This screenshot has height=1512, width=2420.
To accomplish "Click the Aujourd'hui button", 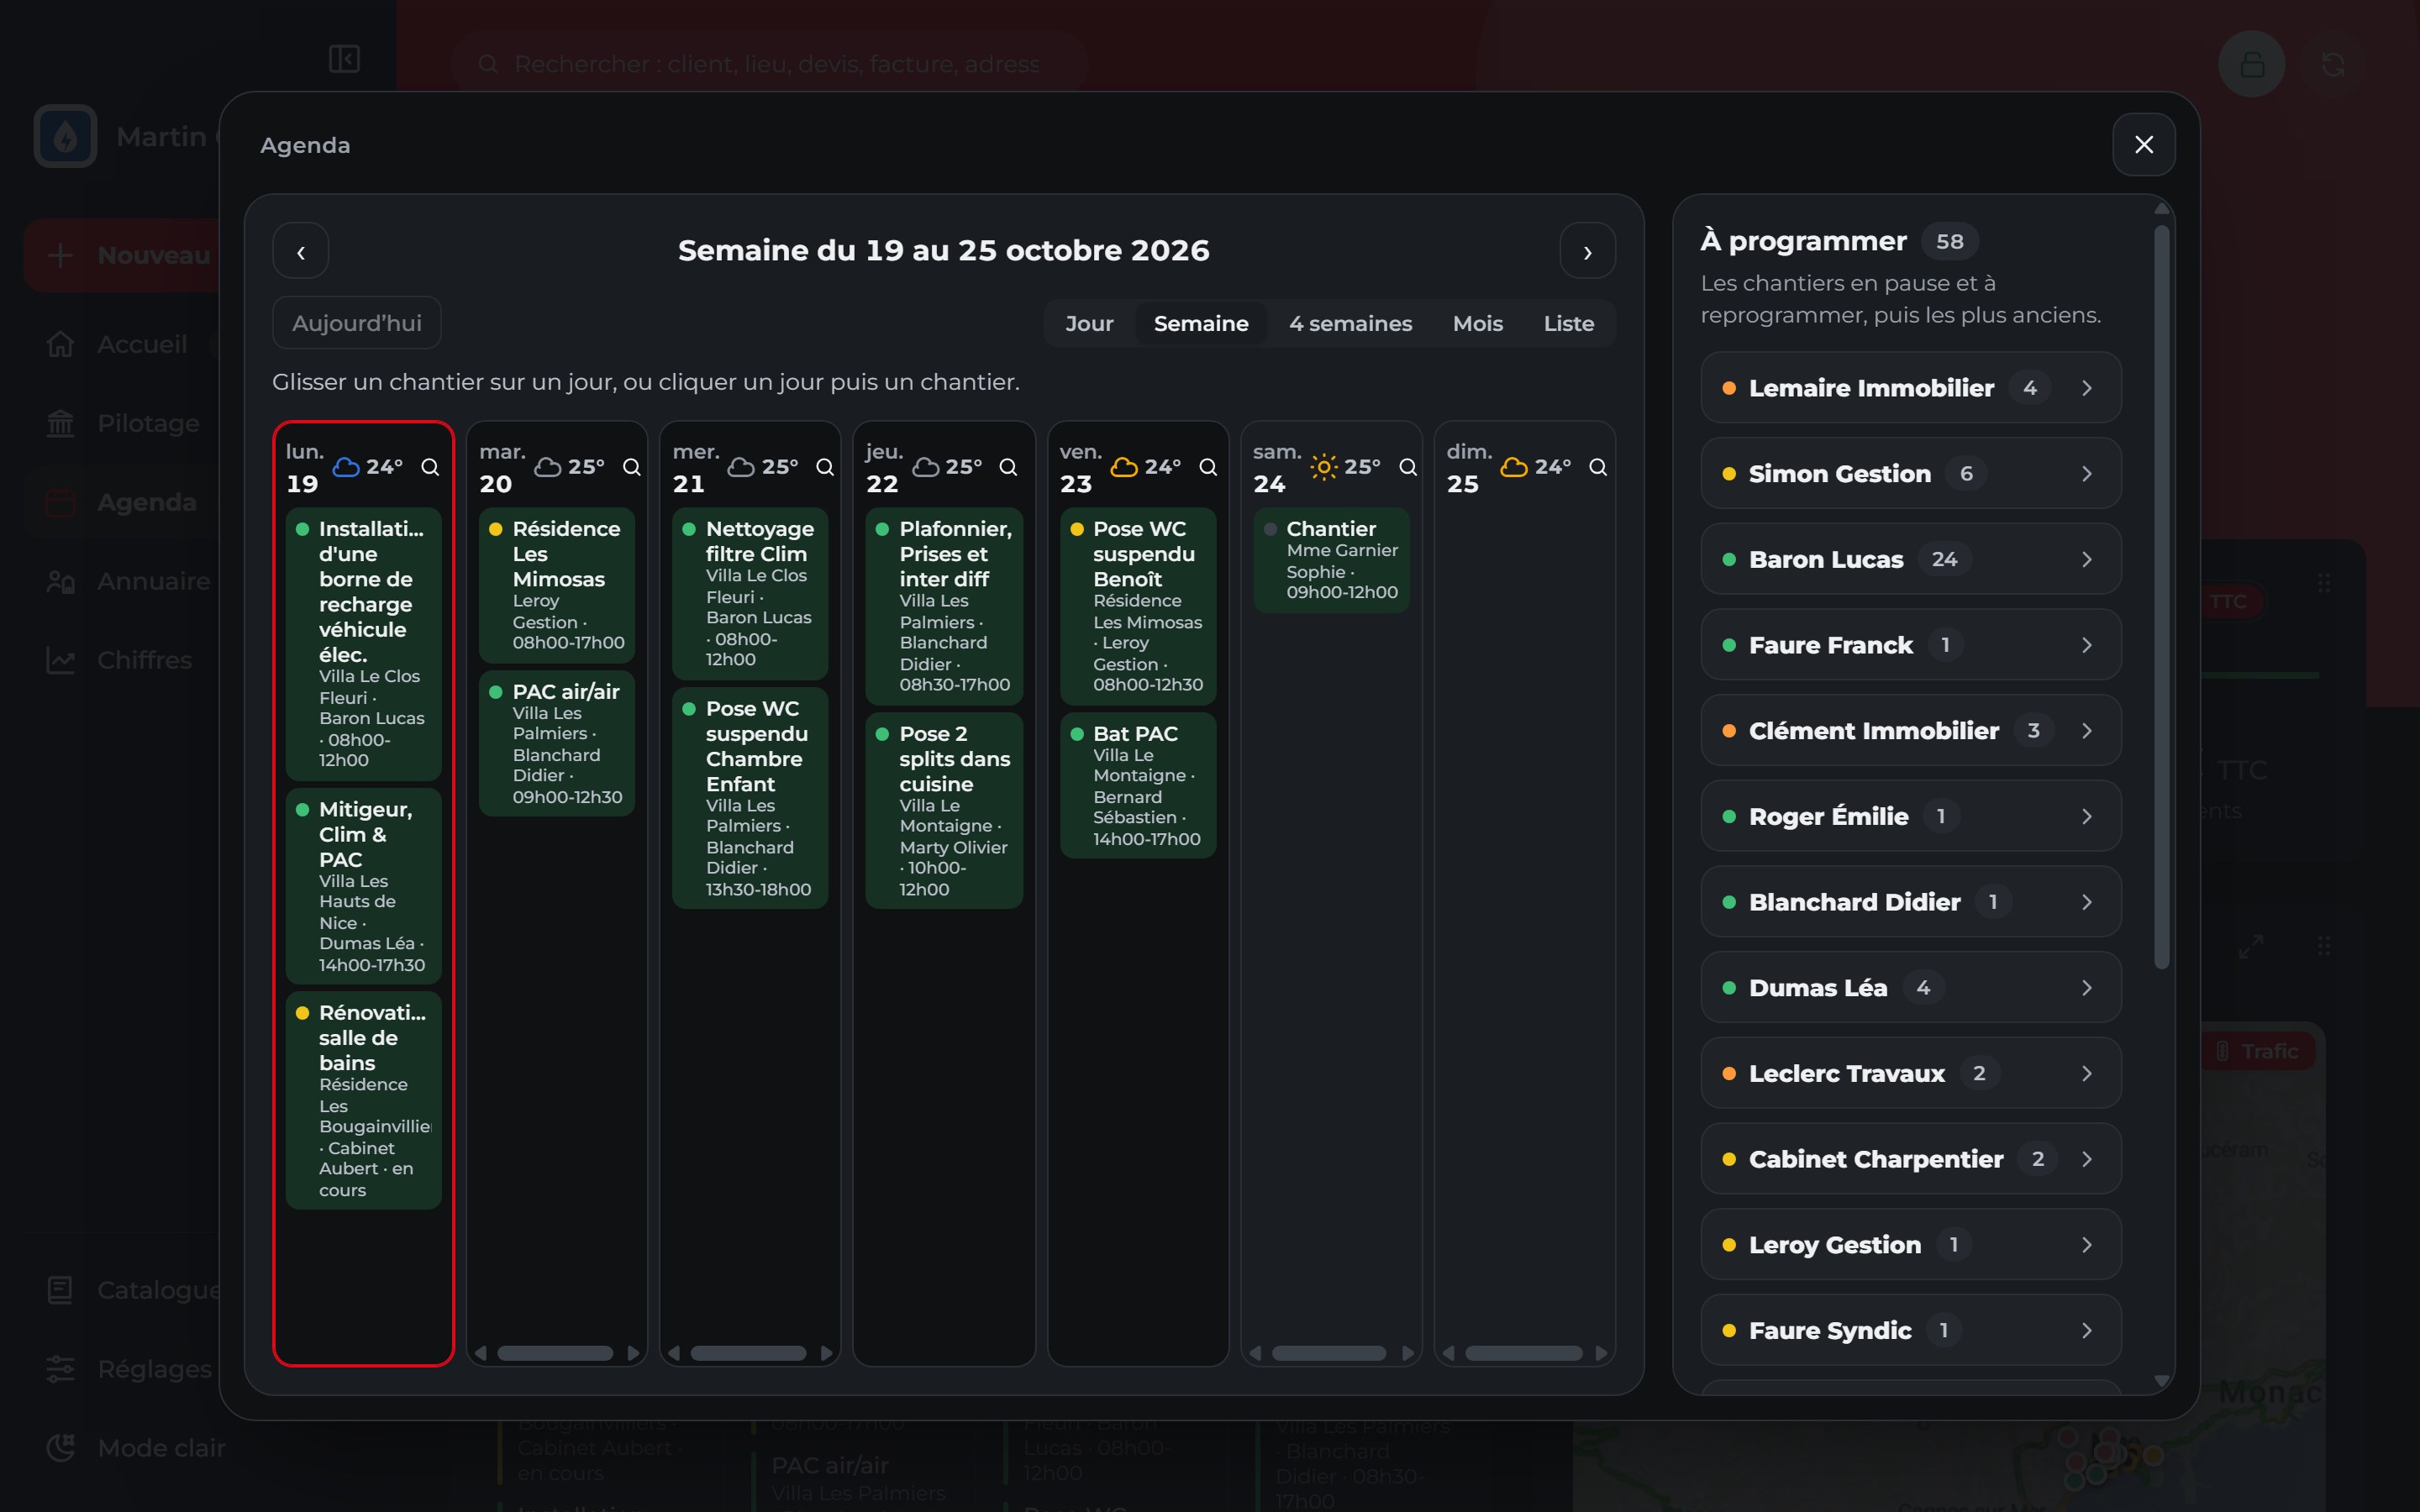I will click(x=357, y=323).
